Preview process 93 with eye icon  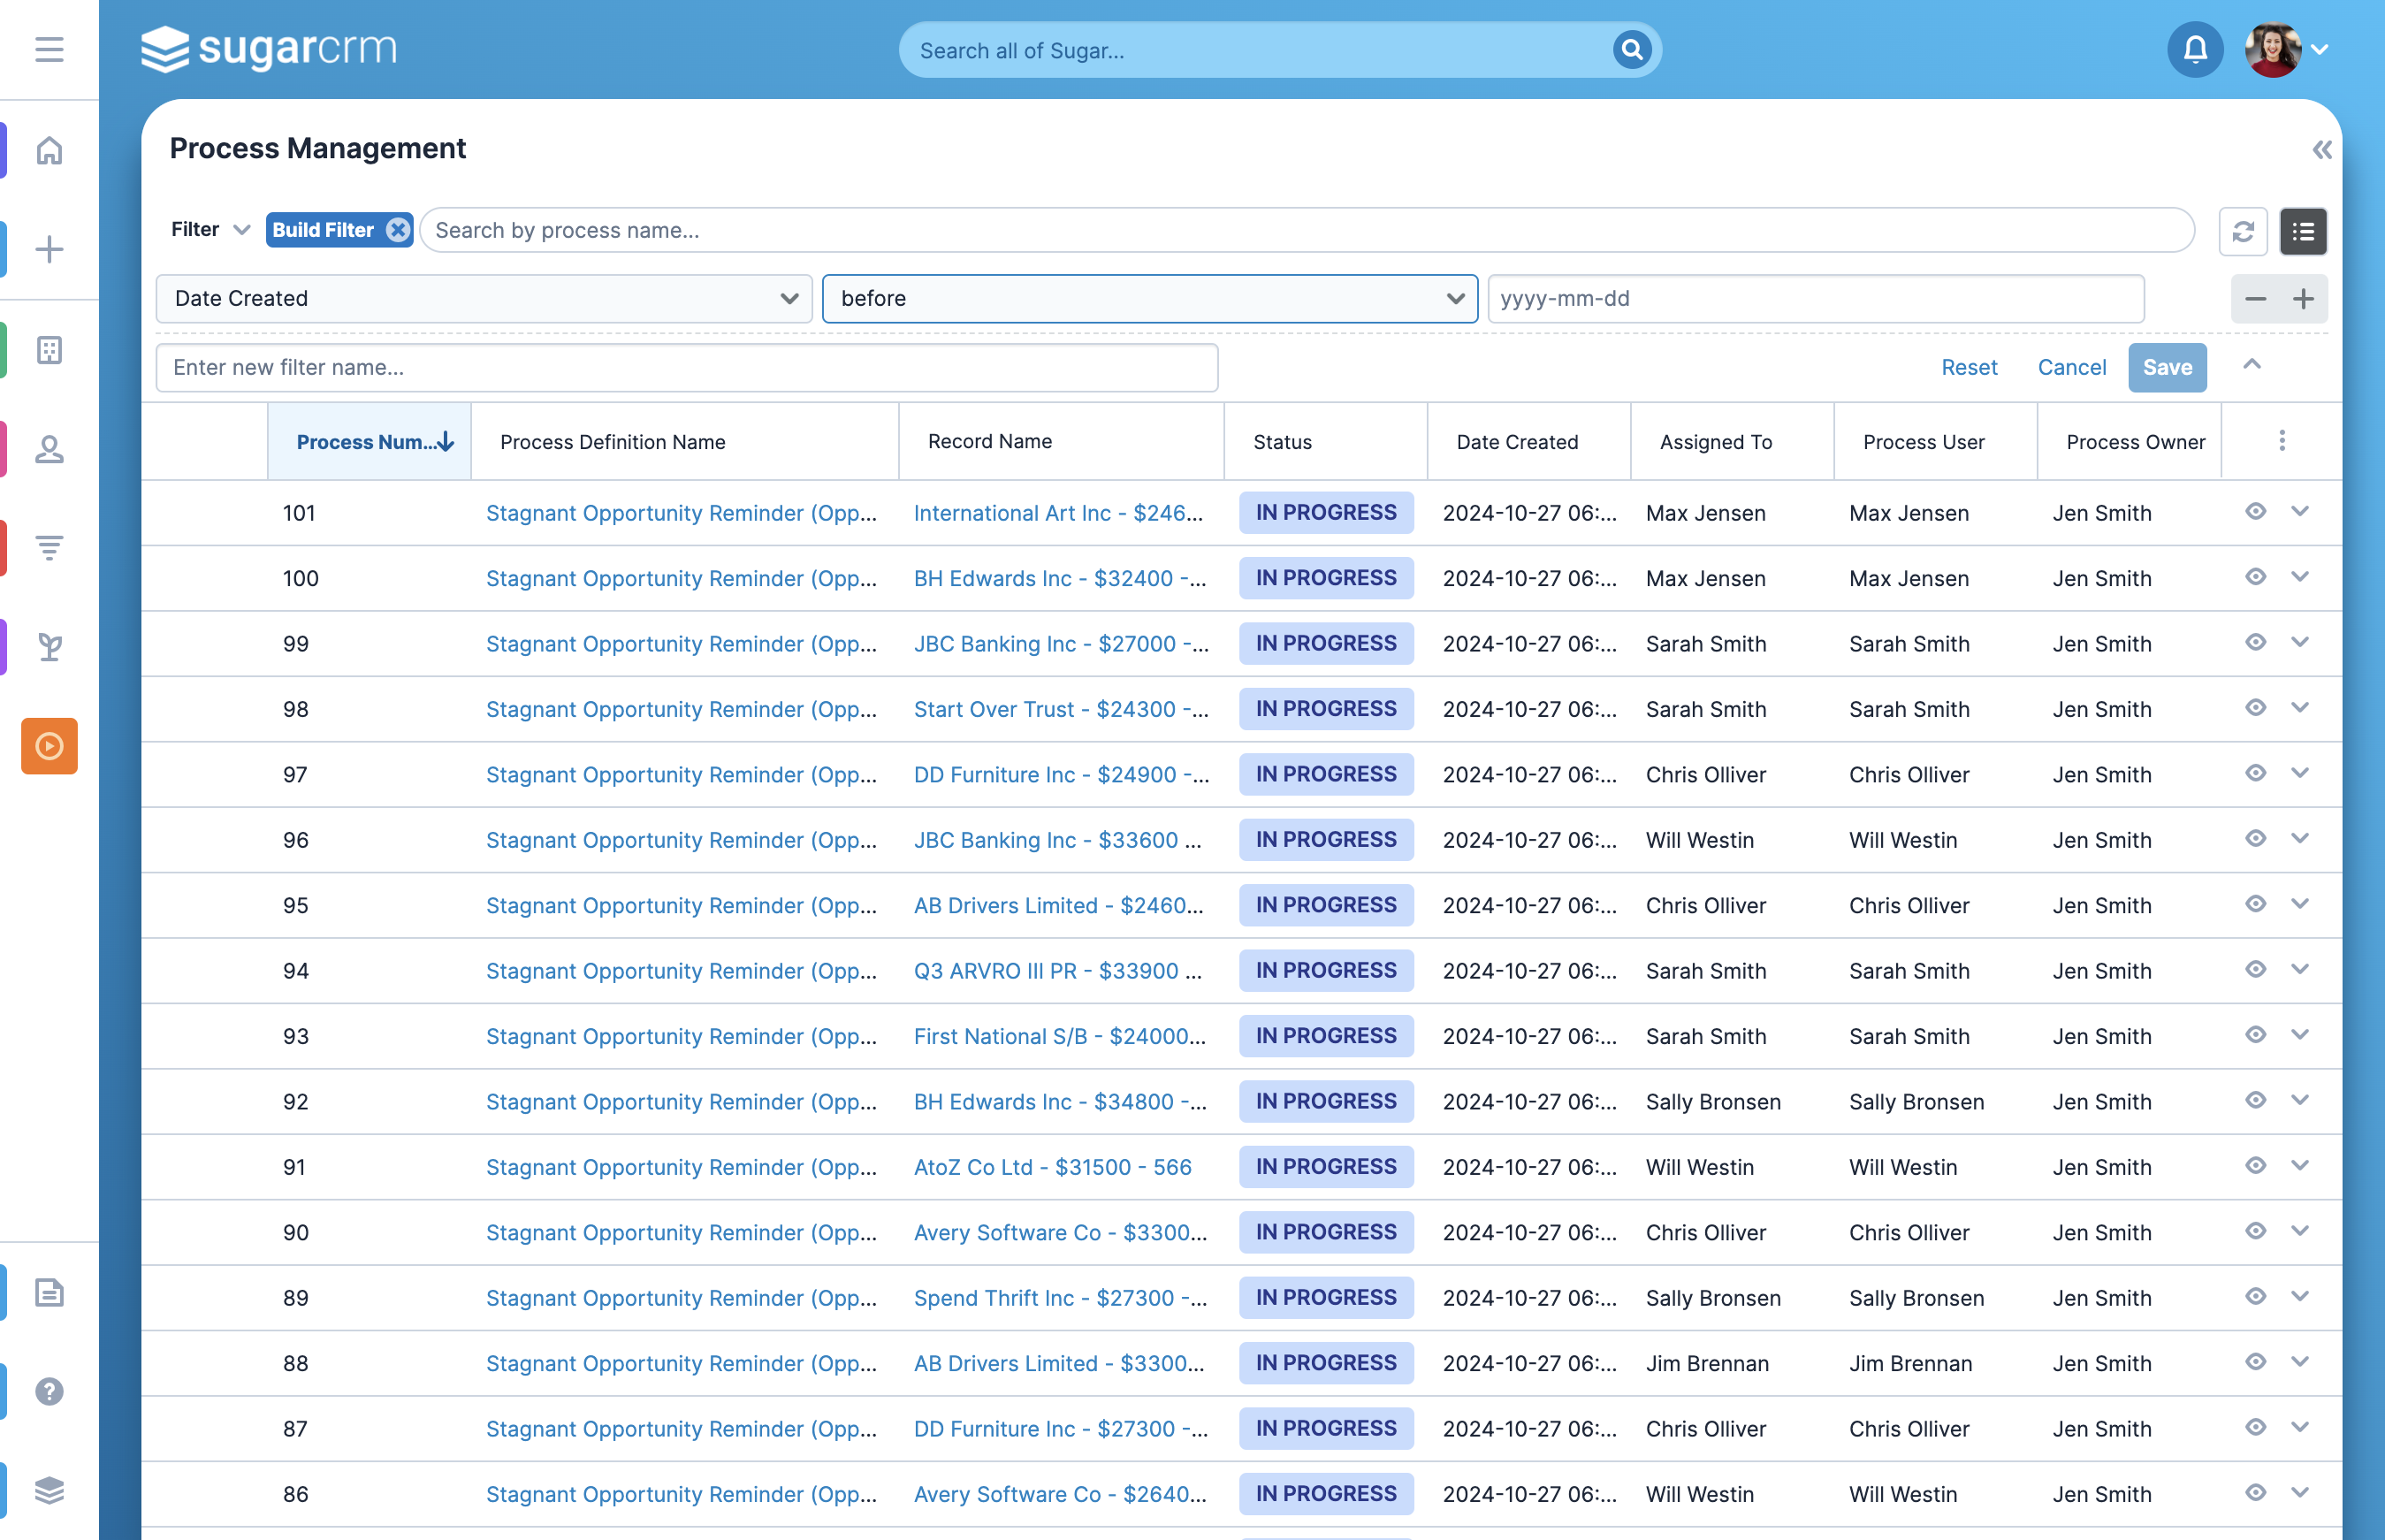tap(2255, 1034)
